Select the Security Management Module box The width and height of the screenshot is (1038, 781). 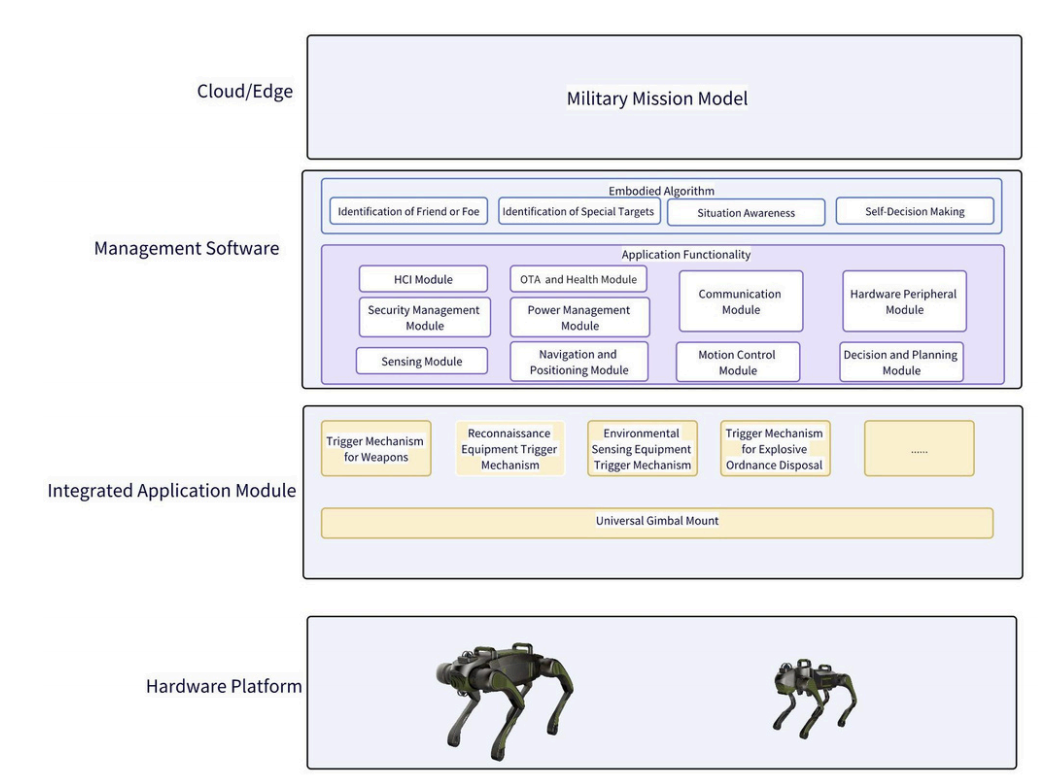click(423, 317)
